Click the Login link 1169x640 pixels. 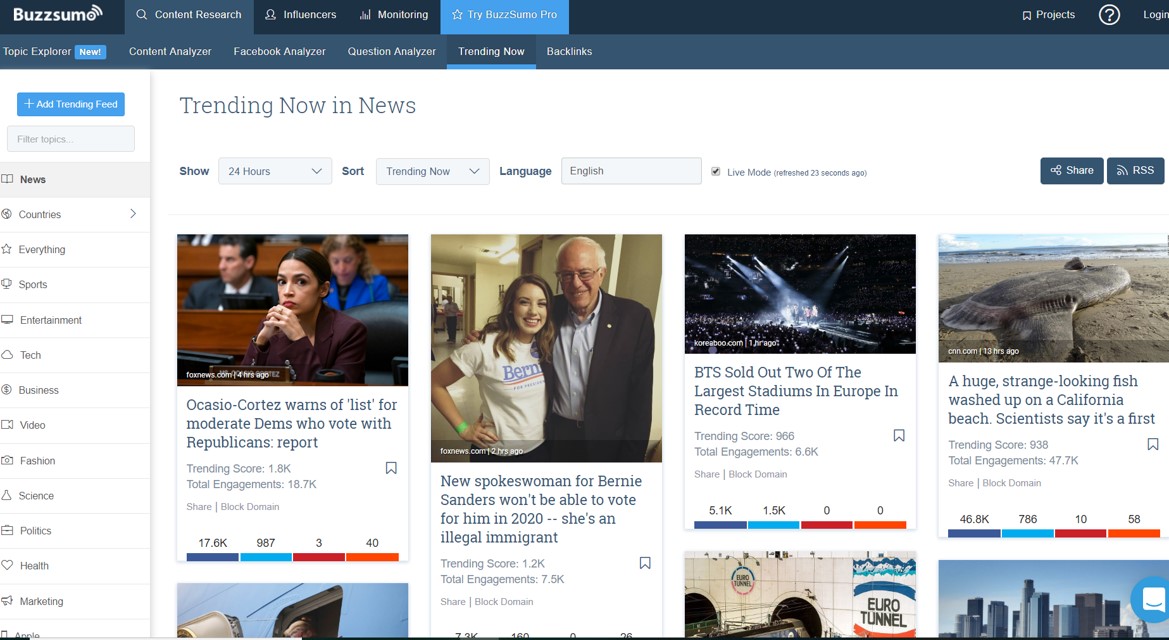pyautogui.click(x=1156, y=15)
